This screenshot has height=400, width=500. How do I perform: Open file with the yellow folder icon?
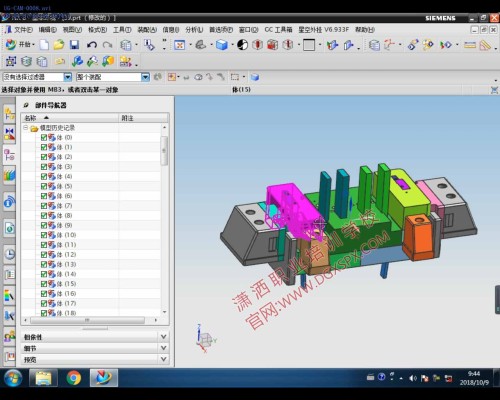59,45
